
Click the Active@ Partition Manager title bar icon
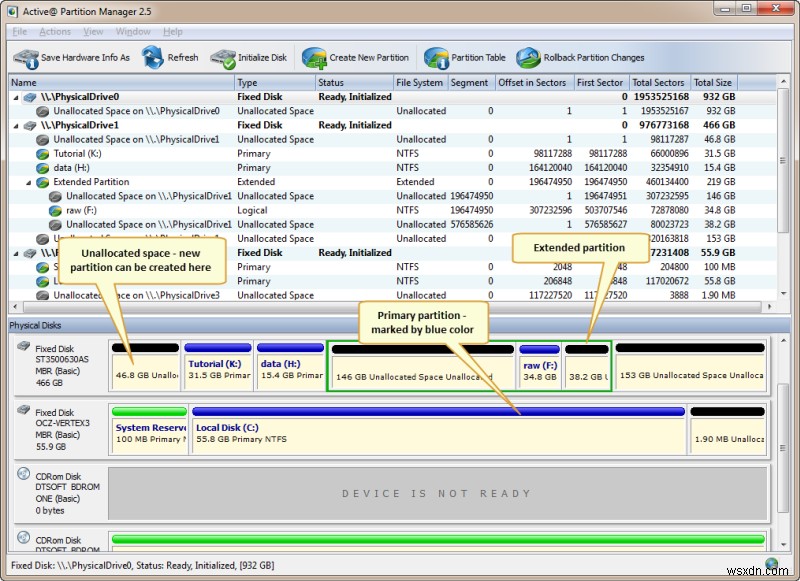tap(12, 11)
